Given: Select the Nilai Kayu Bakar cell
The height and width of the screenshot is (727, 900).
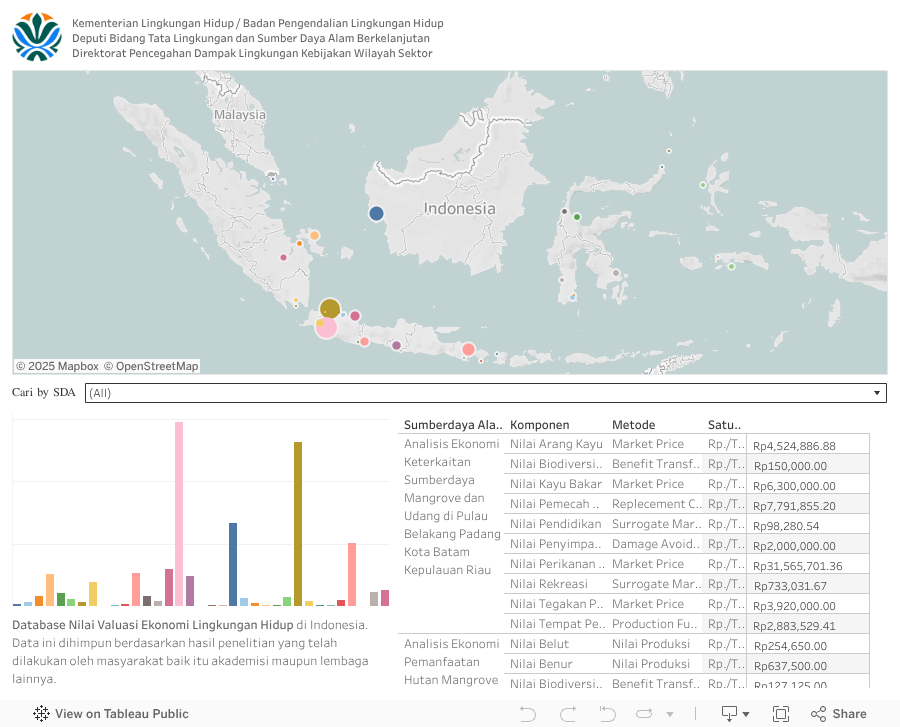Looking at the screenshot, I should click(556, 484).
